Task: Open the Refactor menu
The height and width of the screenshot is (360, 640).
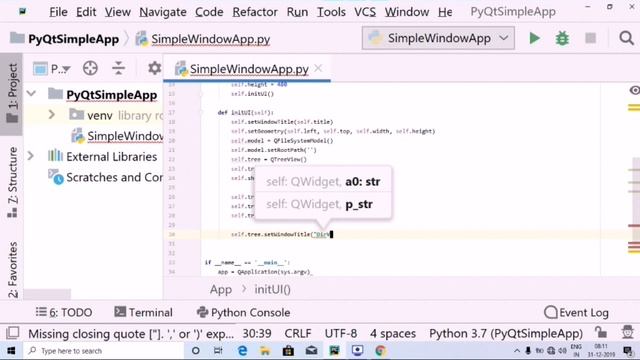Action: click(255, 12)
